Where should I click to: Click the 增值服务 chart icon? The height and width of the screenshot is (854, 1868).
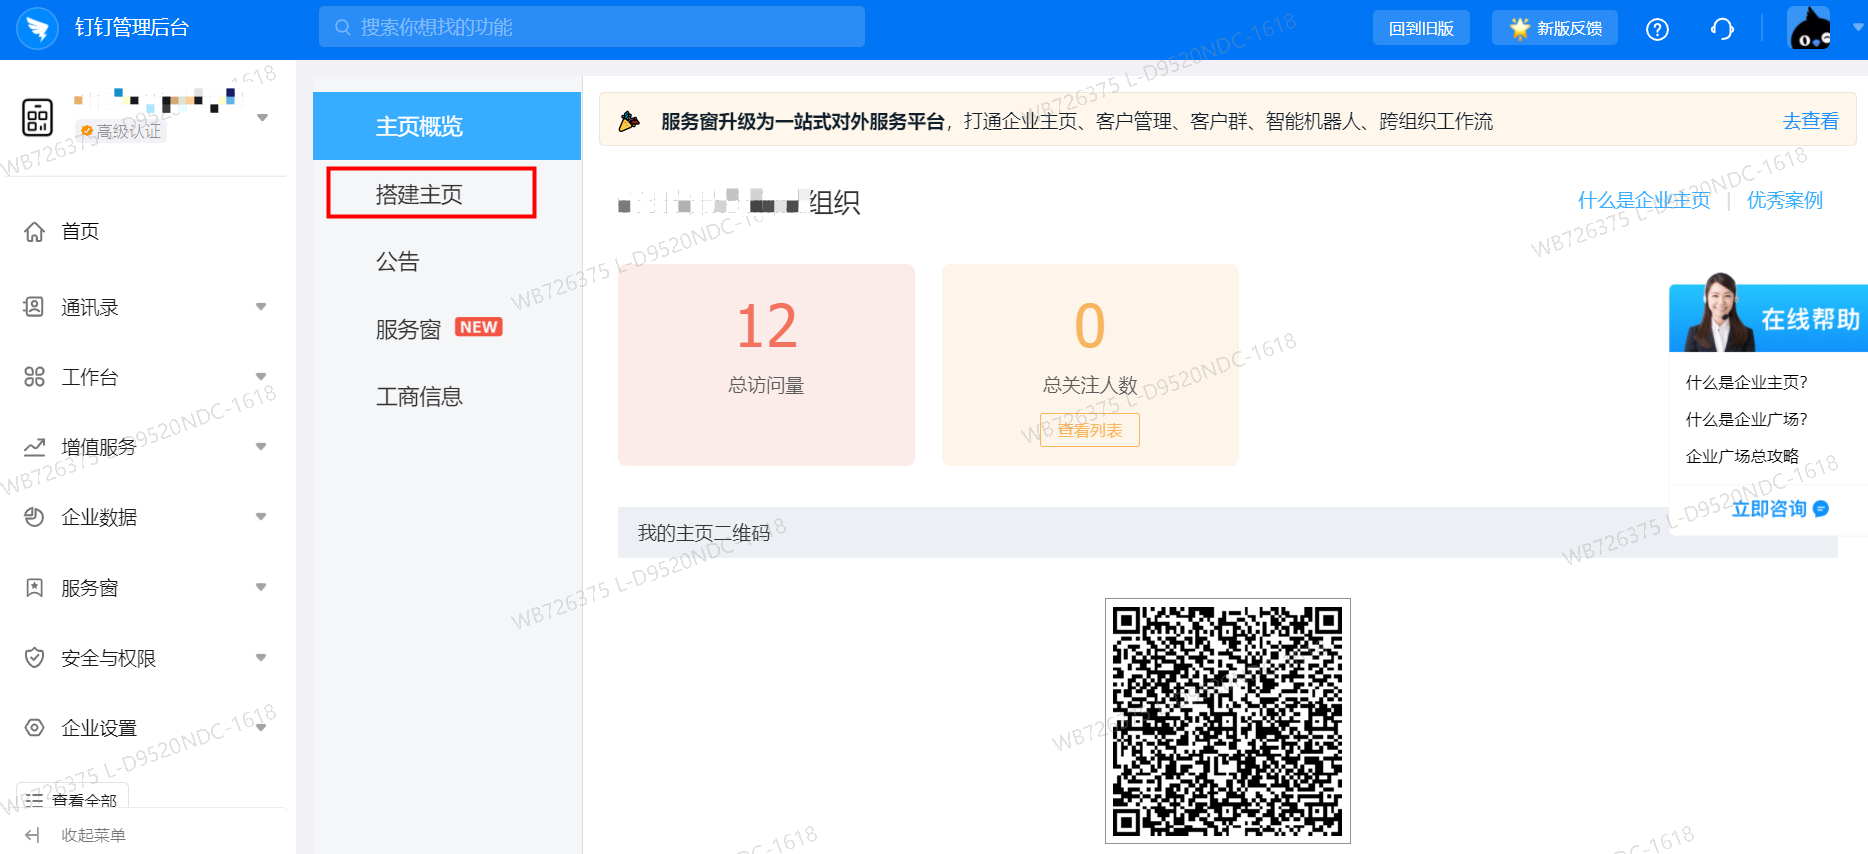(34, 447)
